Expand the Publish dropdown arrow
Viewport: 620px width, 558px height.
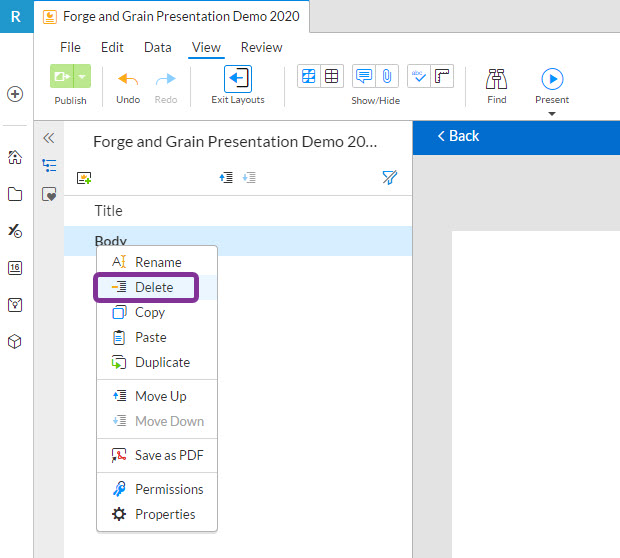pos(82,76)
